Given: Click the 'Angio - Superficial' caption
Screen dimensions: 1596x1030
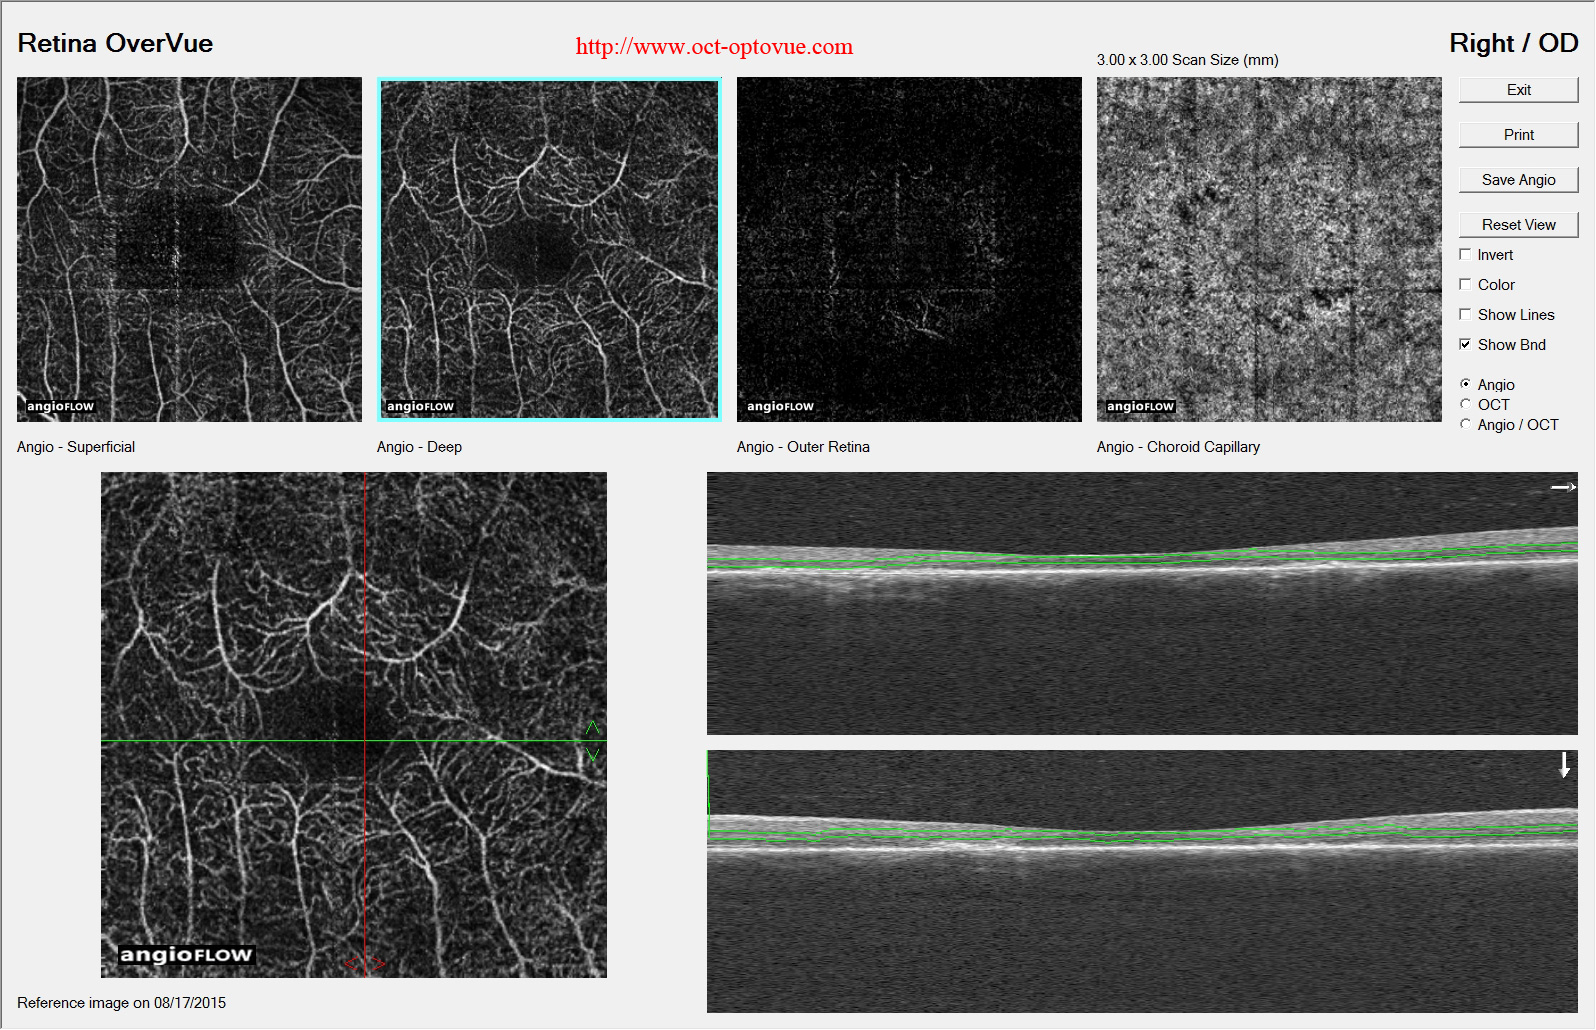Looking at the screenshot, I should click(76, 447).
